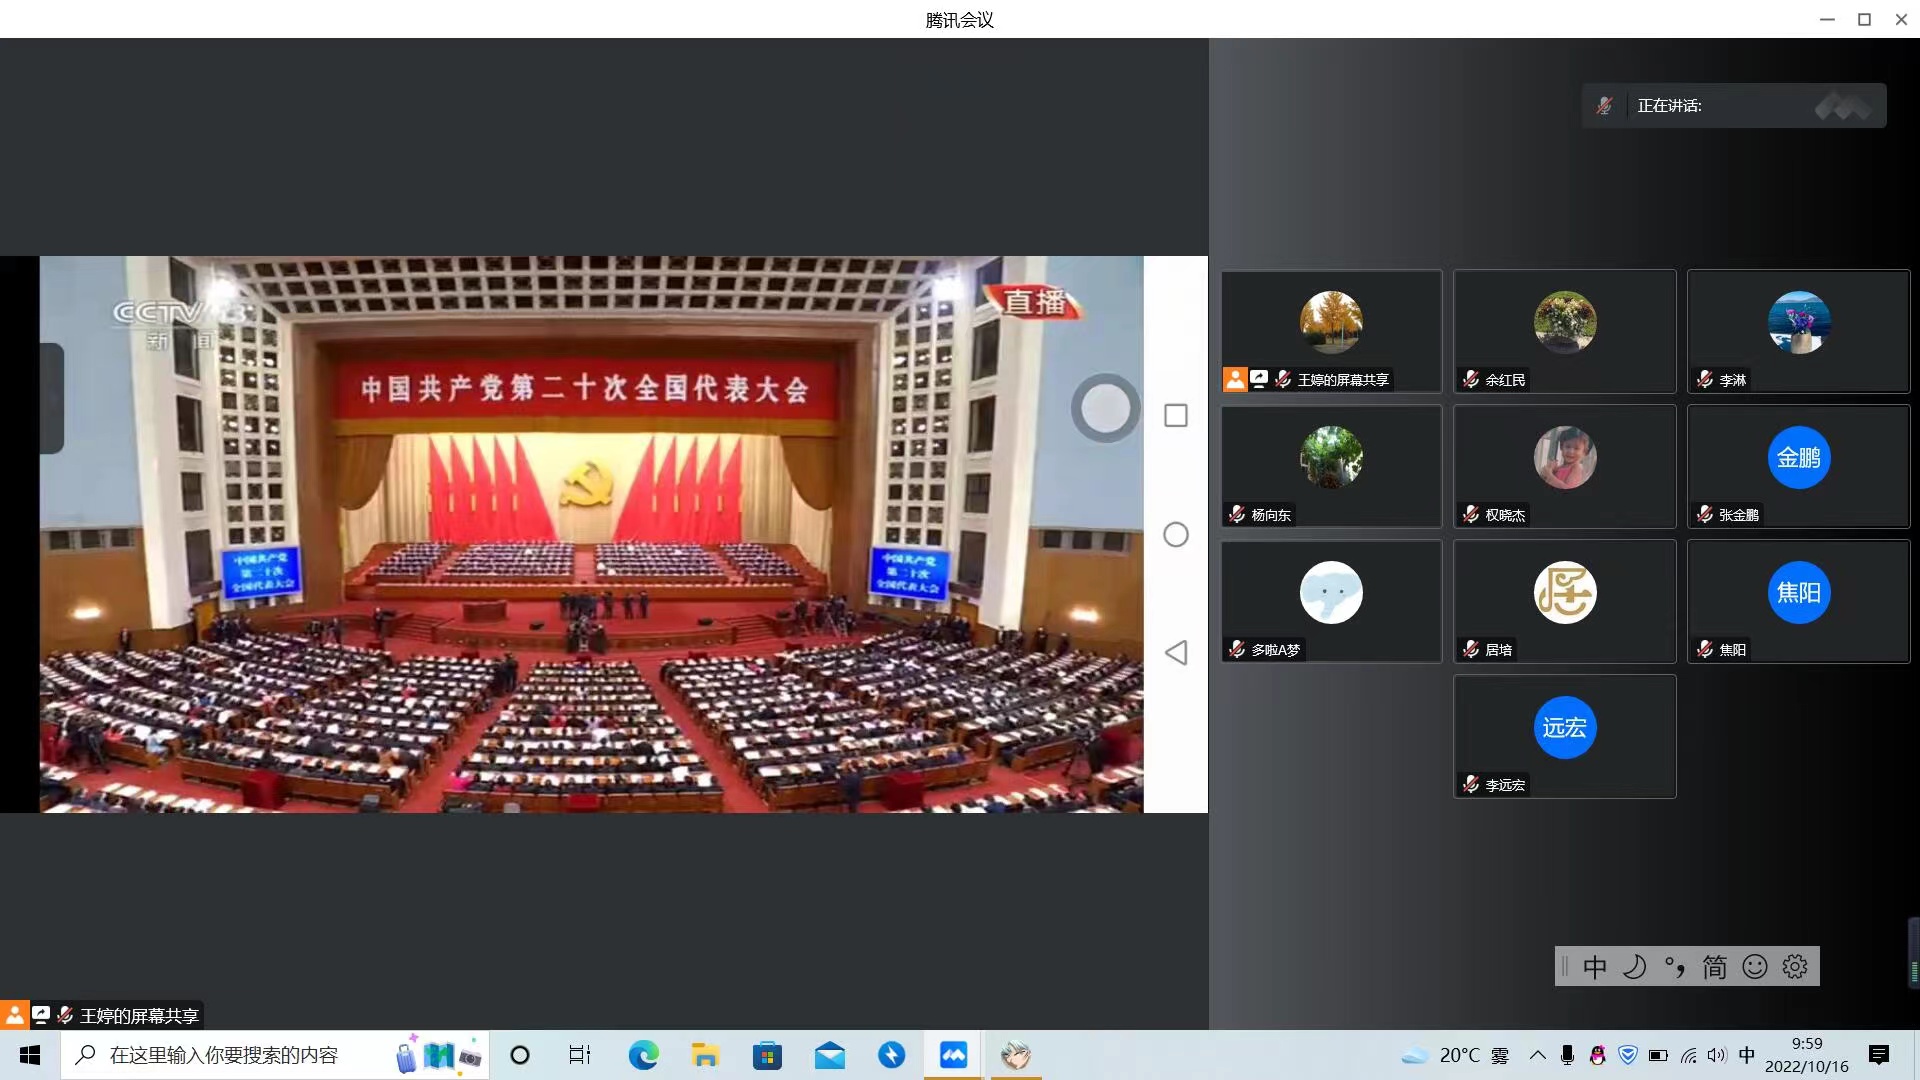Toggle tray input language 中 indicator
Image resolution: width=1920 pixels, height=1080 pixels.
1747,1055
